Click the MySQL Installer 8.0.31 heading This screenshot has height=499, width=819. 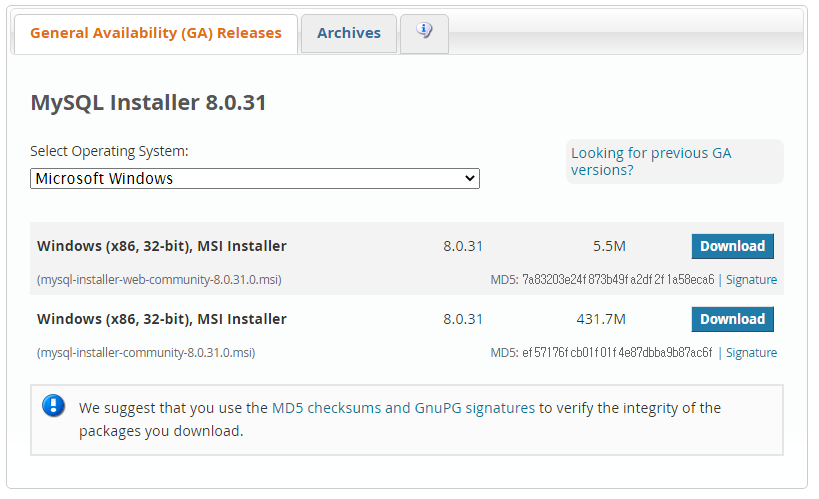pos(148,102)
